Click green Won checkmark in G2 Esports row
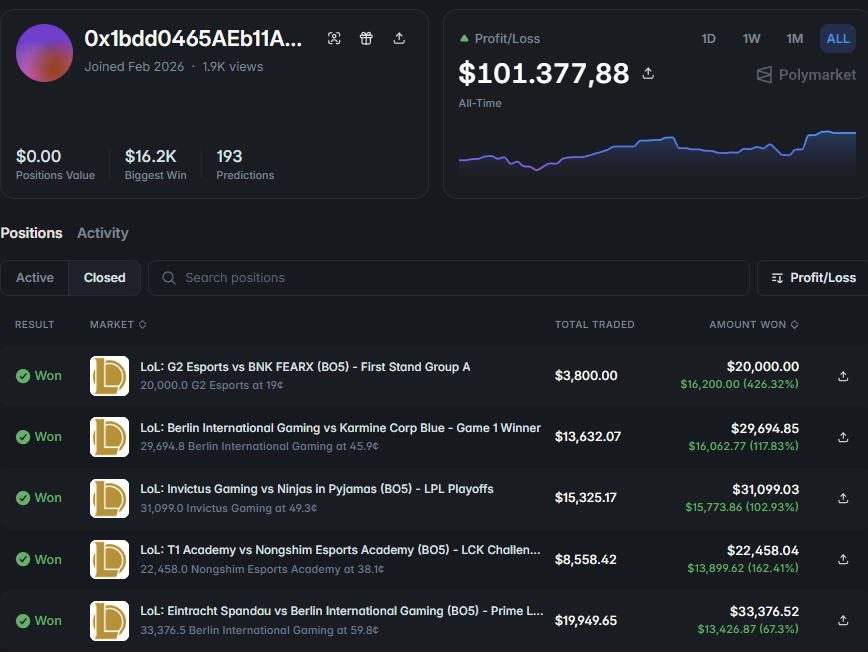The height and width of the screenshot is (652, 868). 23,376
